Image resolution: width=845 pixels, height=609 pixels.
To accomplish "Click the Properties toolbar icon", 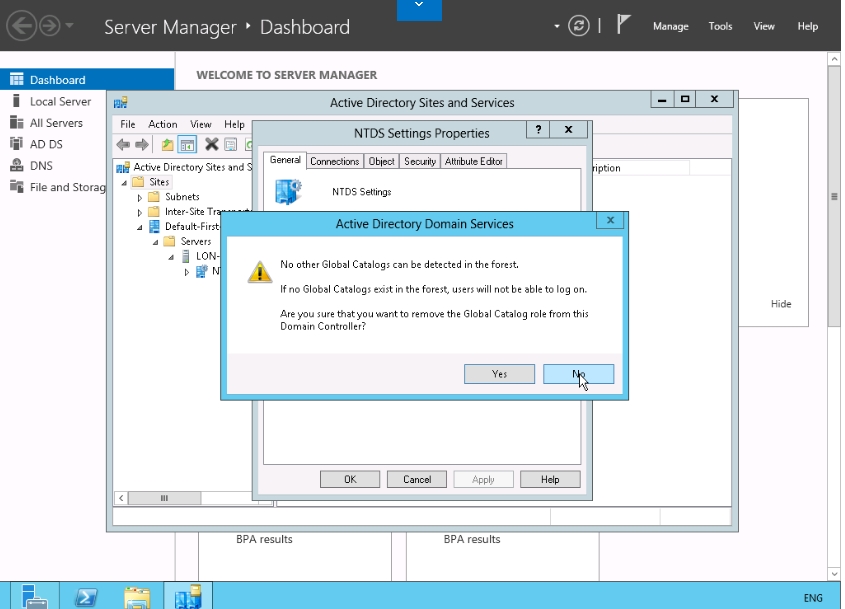I will (x=230, y=145).
